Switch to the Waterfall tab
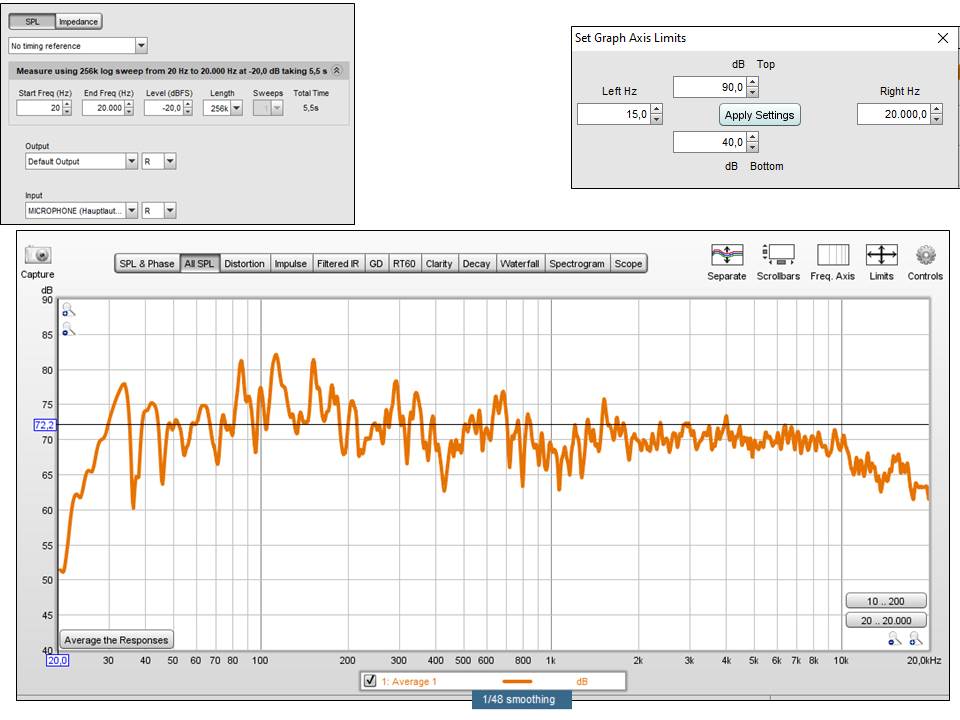The image size is (960, 720). point(519,263)
